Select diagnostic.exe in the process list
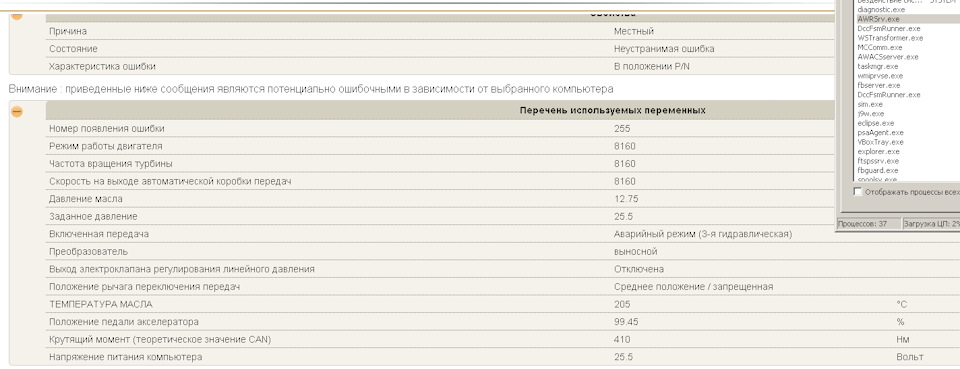This screenshot has width=960, height=369. click(881, 10)
